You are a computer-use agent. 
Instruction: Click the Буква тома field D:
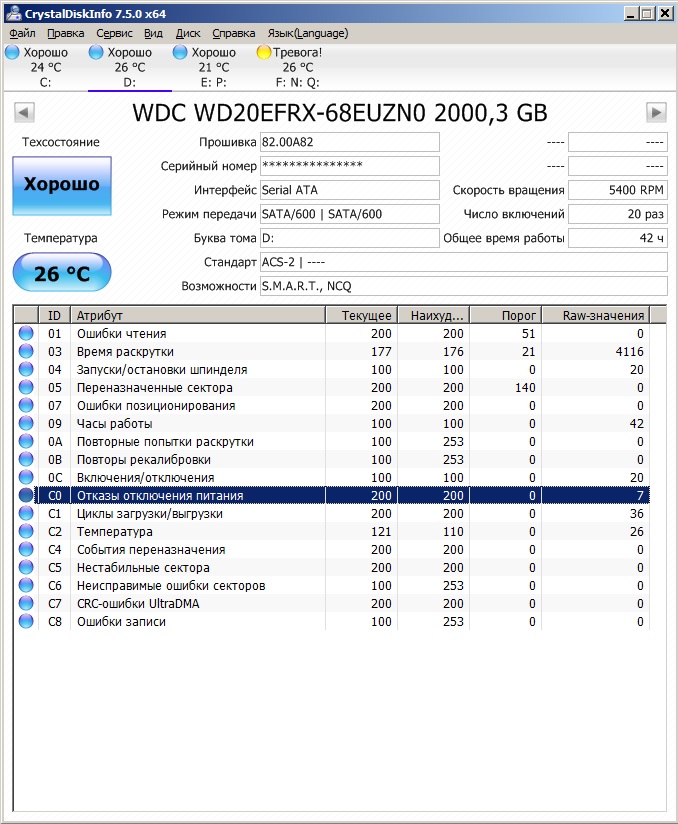pos(350,238)
